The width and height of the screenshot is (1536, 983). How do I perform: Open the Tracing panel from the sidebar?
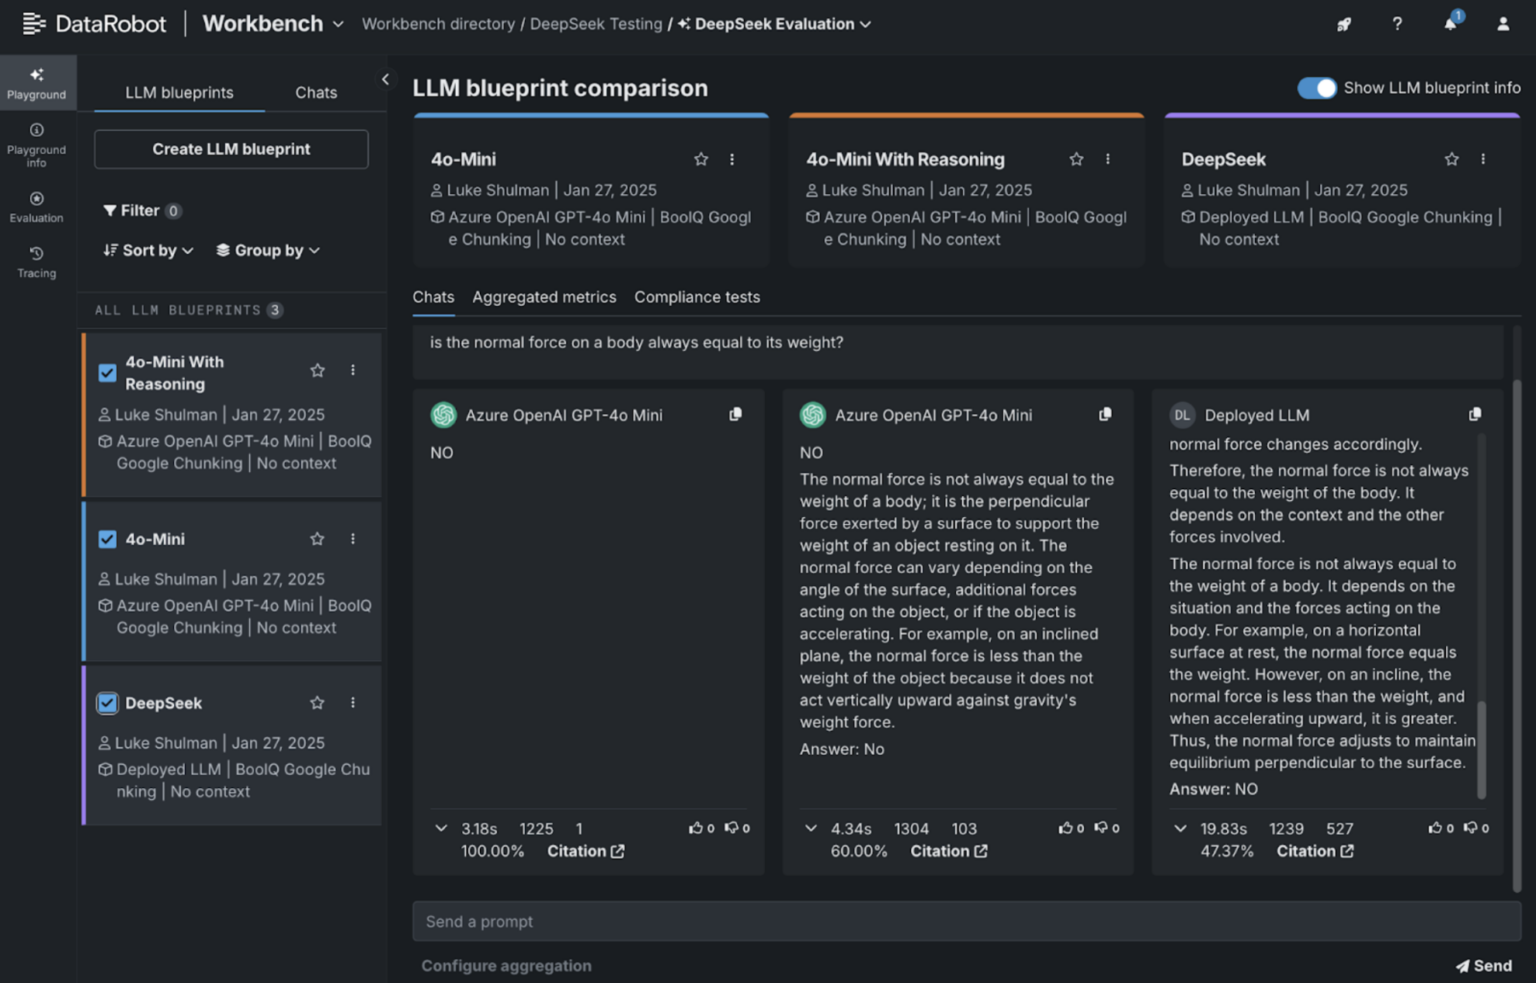[x=37, y=262]
